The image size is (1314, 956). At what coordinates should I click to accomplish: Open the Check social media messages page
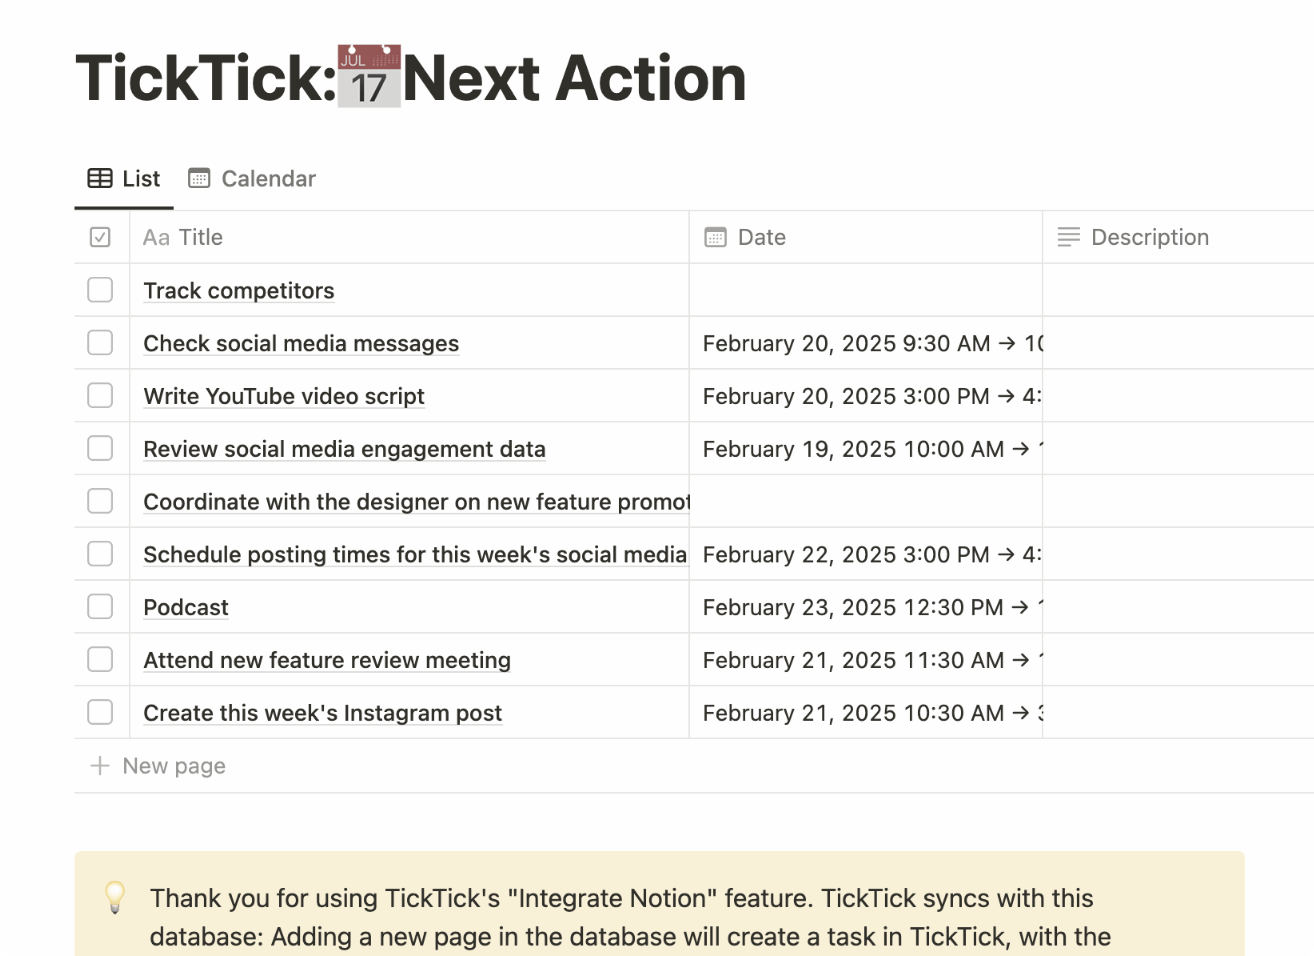(301, 343)
